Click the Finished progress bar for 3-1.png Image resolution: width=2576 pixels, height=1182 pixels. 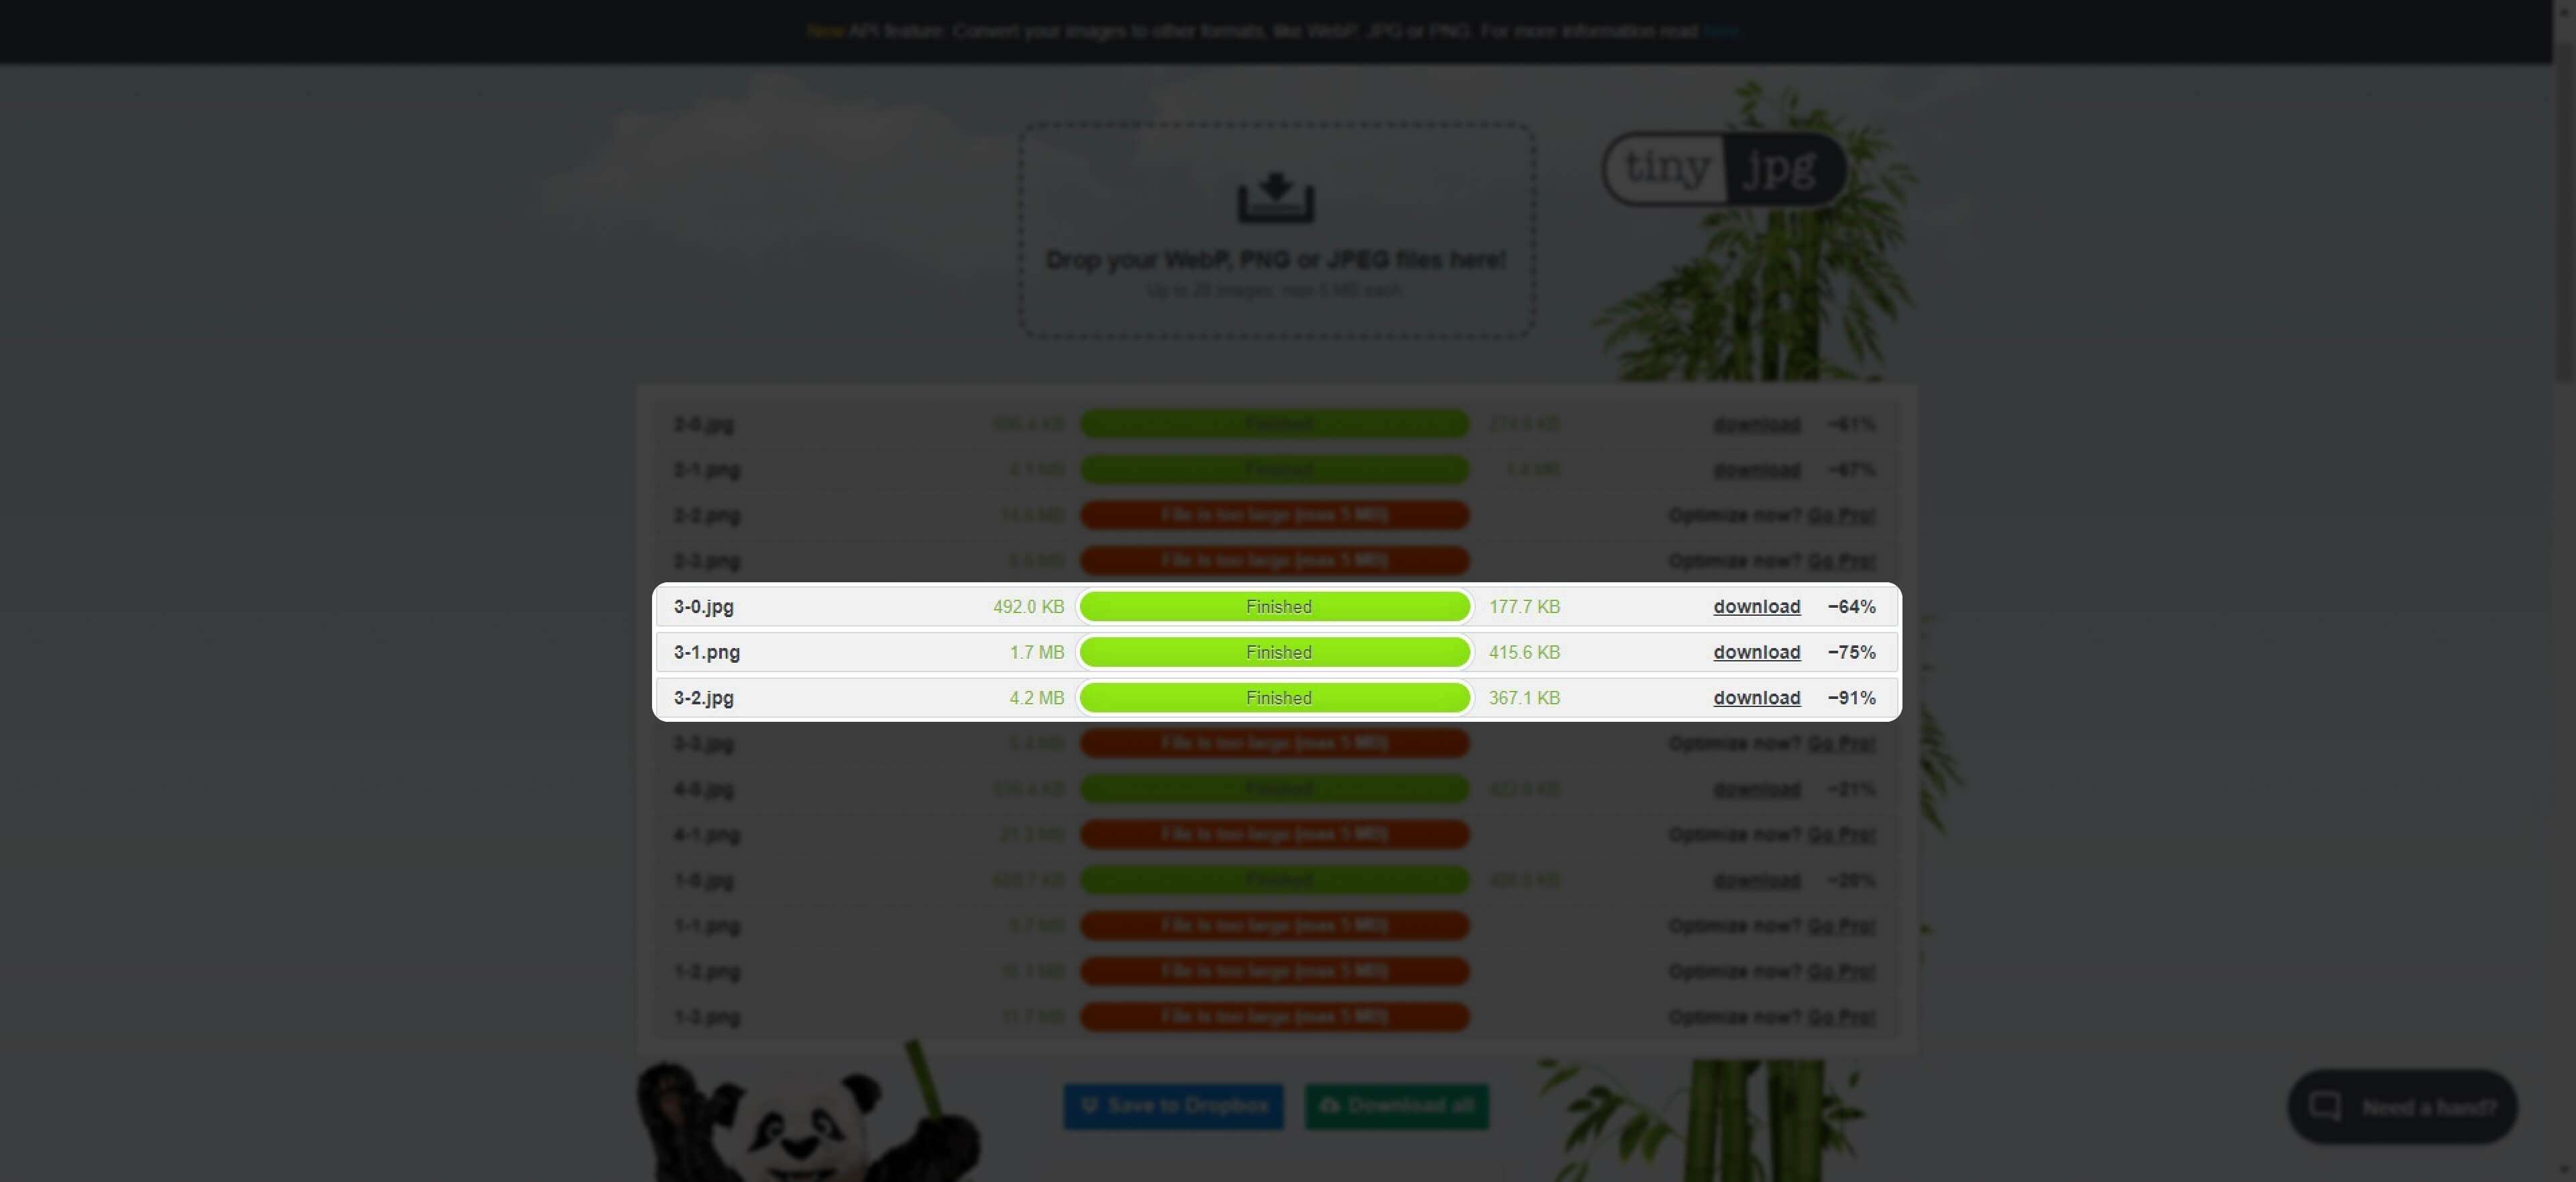click(1275, 652)
